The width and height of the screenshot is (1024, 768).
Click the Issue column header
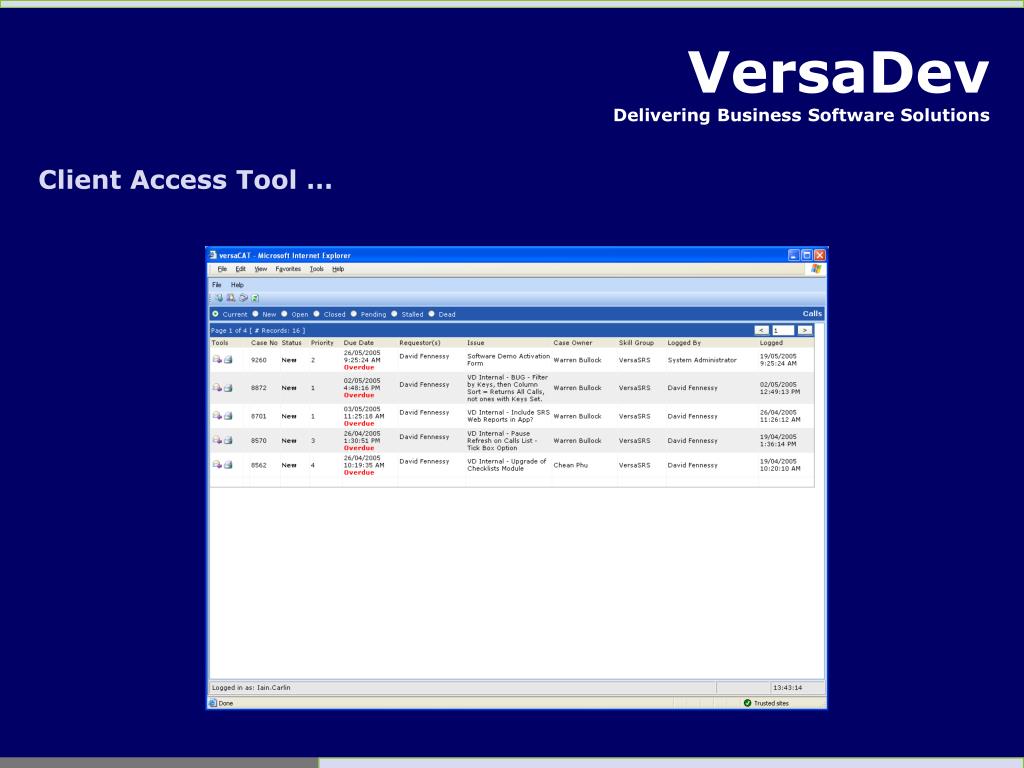tap(475, 343)
